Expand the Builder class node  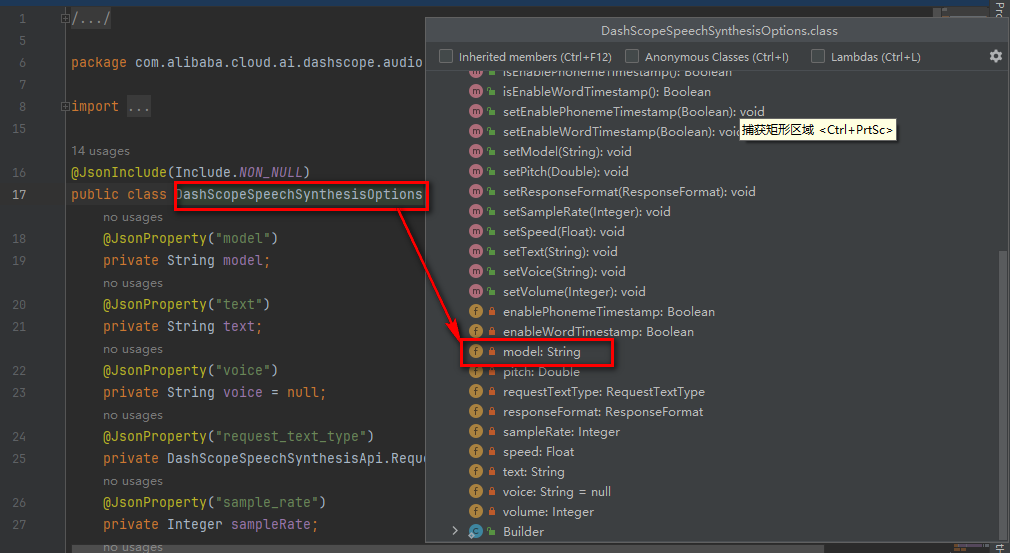pyautogui.click(x=455, y=531)
